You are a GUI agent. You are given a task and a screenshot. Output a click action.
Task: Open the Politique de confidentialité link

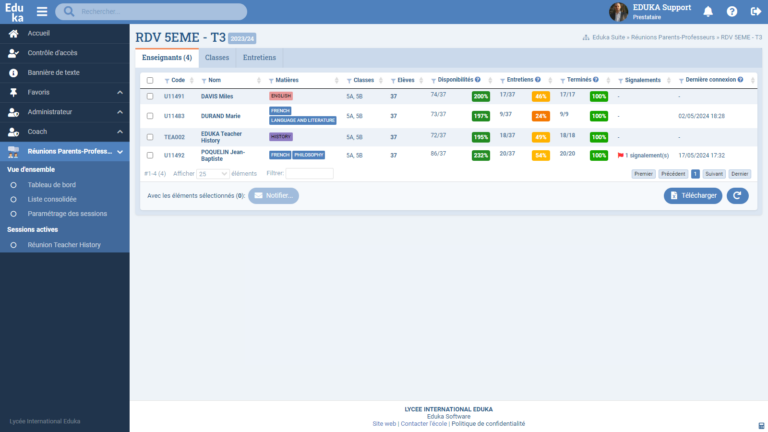tap(487, 423)
